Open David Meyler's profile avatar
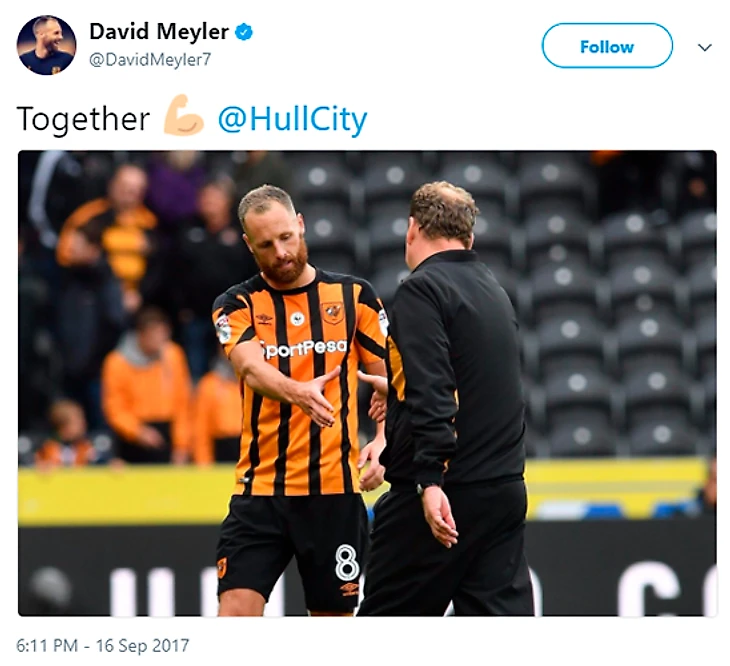 (x=47, y=45)
